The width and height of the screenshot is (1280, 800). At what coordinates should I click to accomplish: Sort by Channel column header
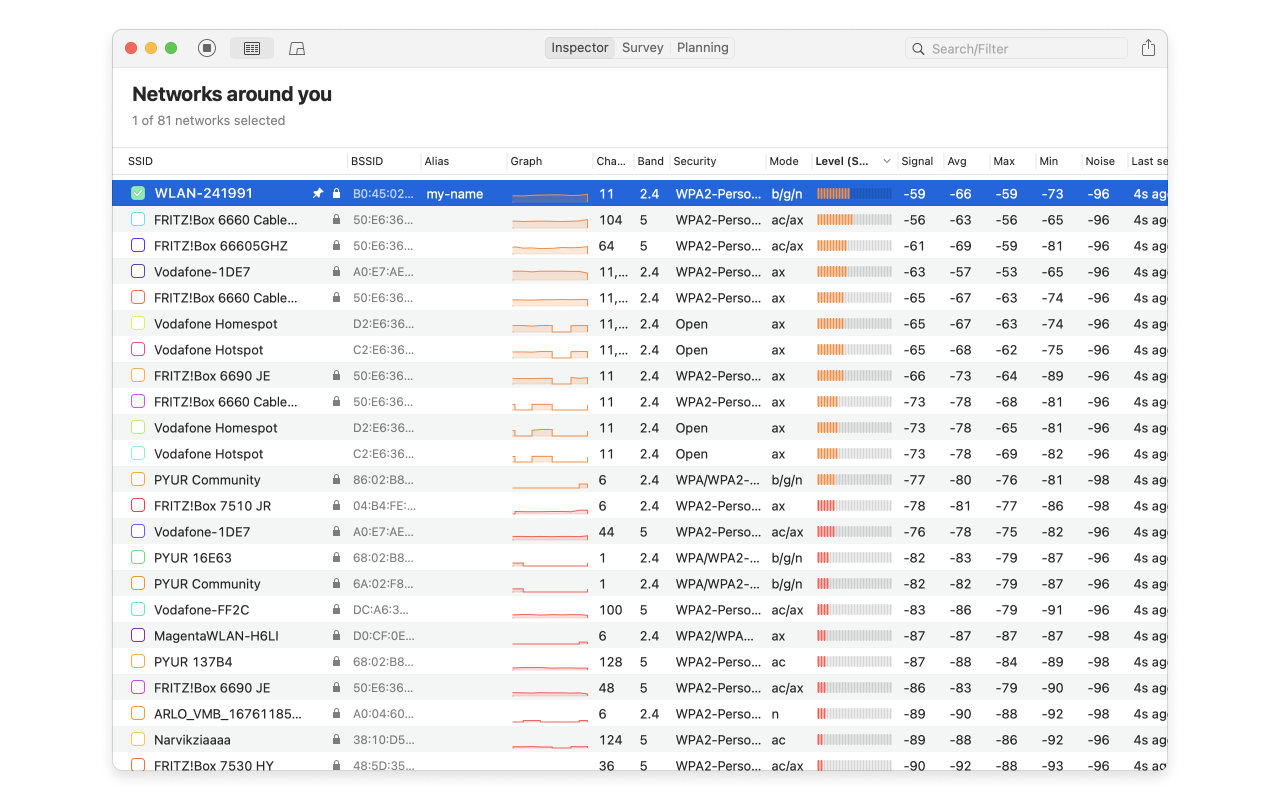pos(610,161)
